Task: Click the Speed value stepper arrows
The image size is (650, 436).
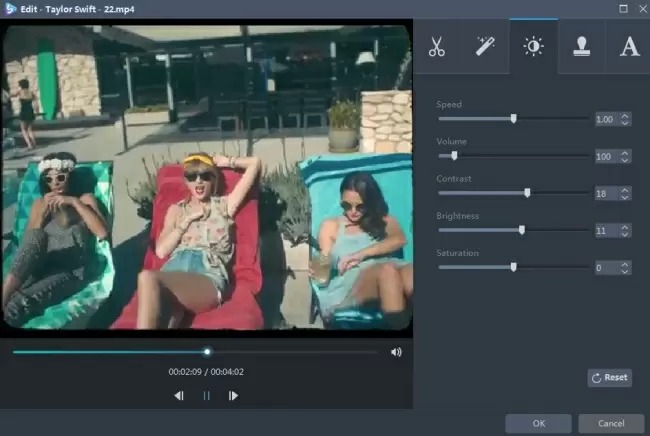Action: [625, 119]
